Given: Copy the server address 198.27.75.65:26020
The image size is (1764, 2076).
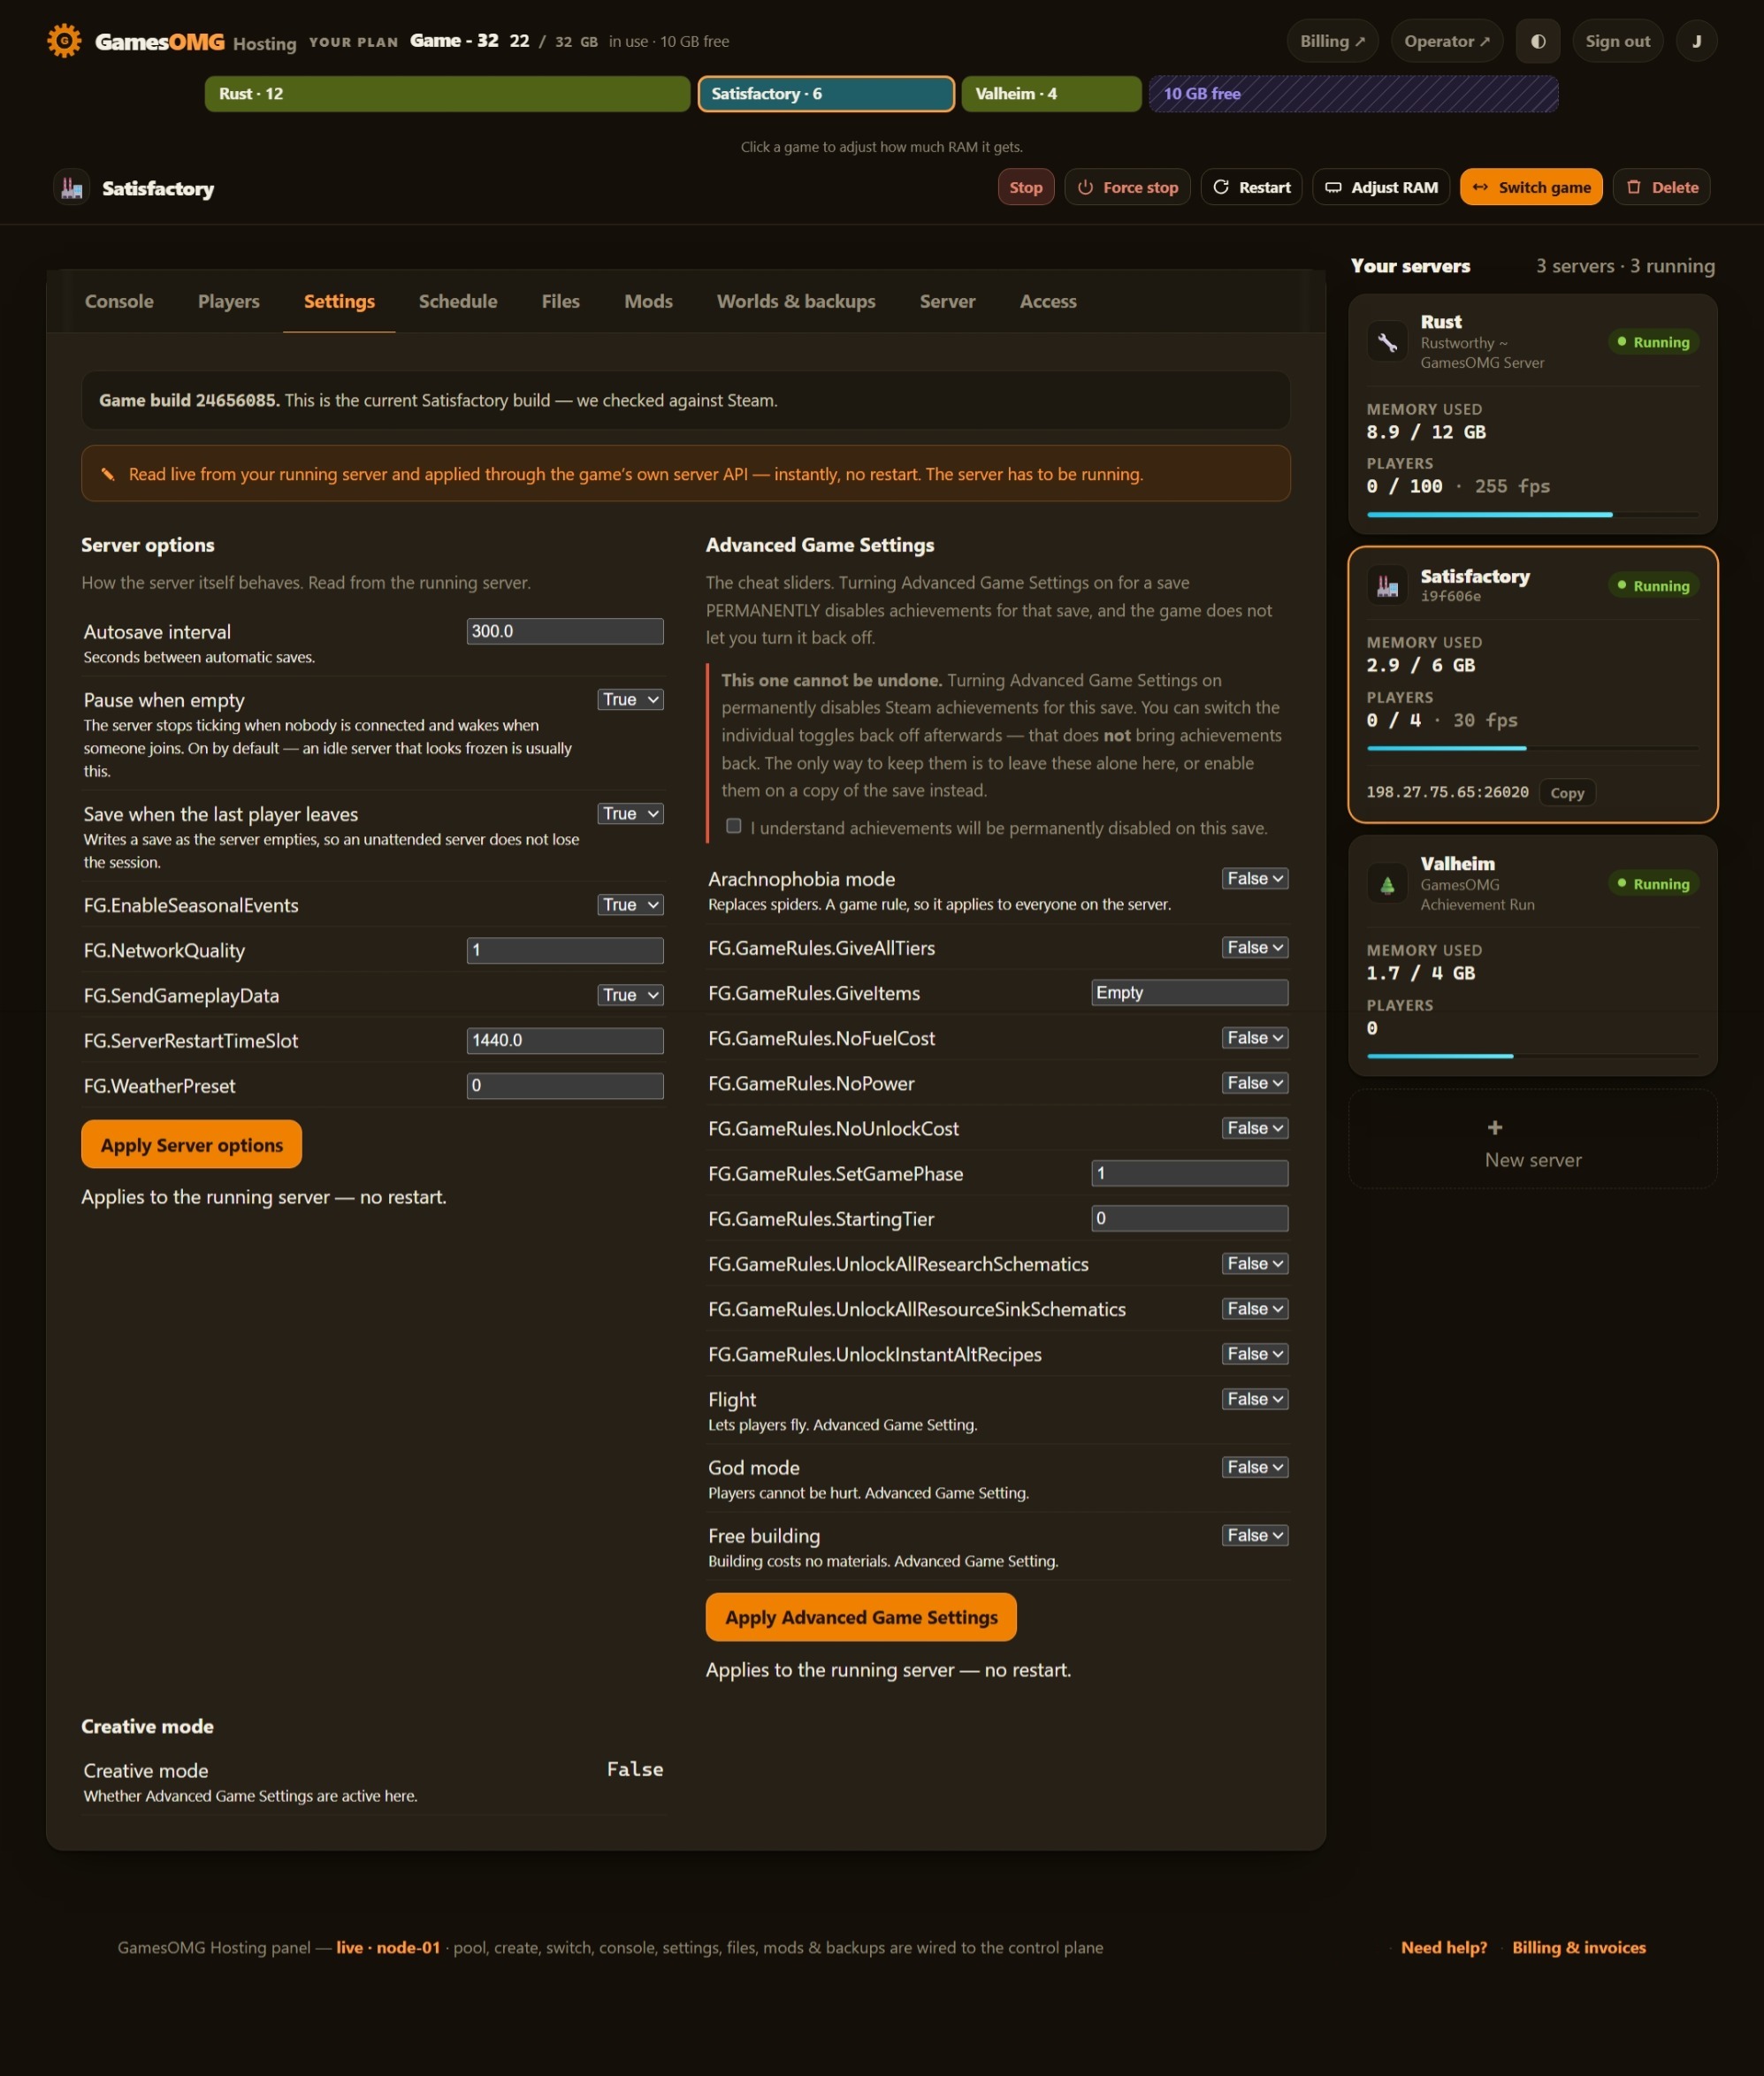Looking at the screenshot, I should (x=1567, y=793).
